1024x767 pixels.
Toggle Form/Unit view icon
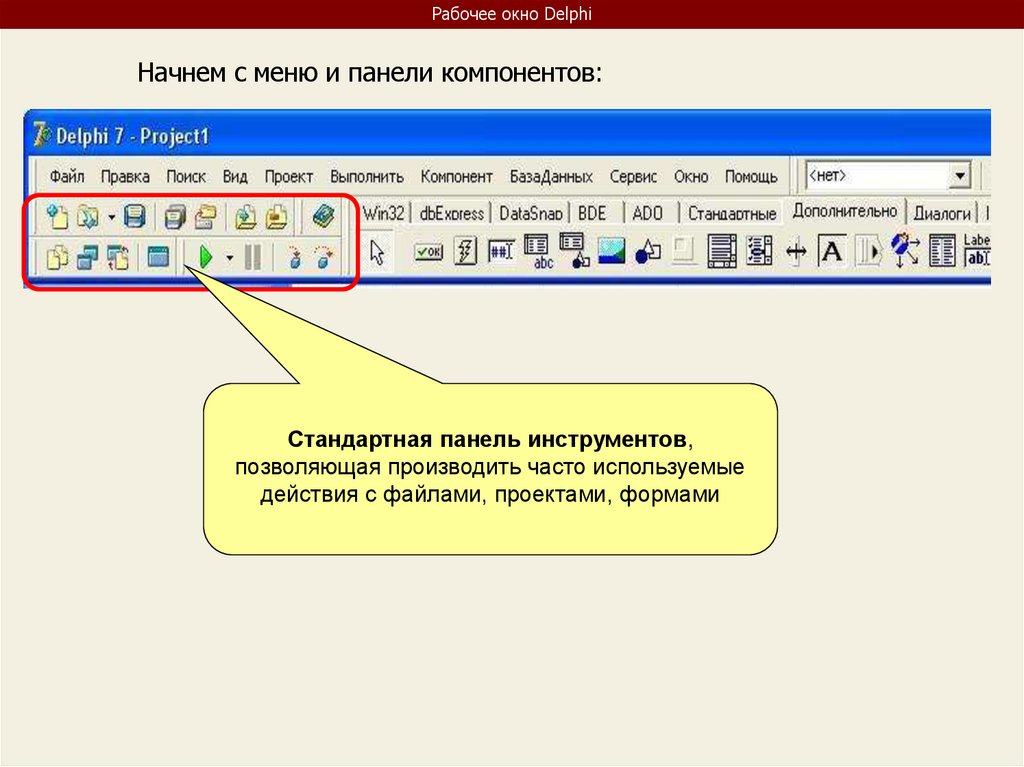[x=118, y=257]
